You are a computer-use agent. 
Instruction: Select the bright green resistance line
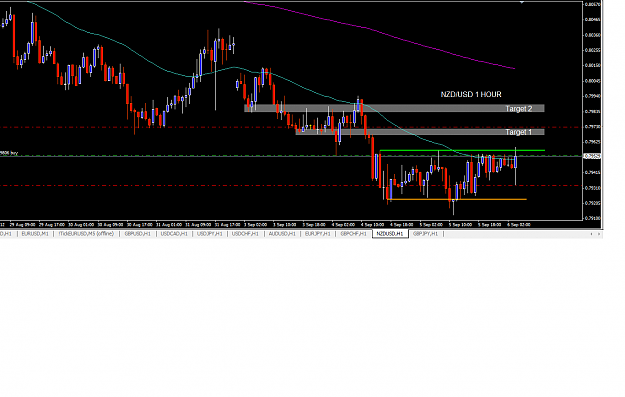click(x=462, y=150)
